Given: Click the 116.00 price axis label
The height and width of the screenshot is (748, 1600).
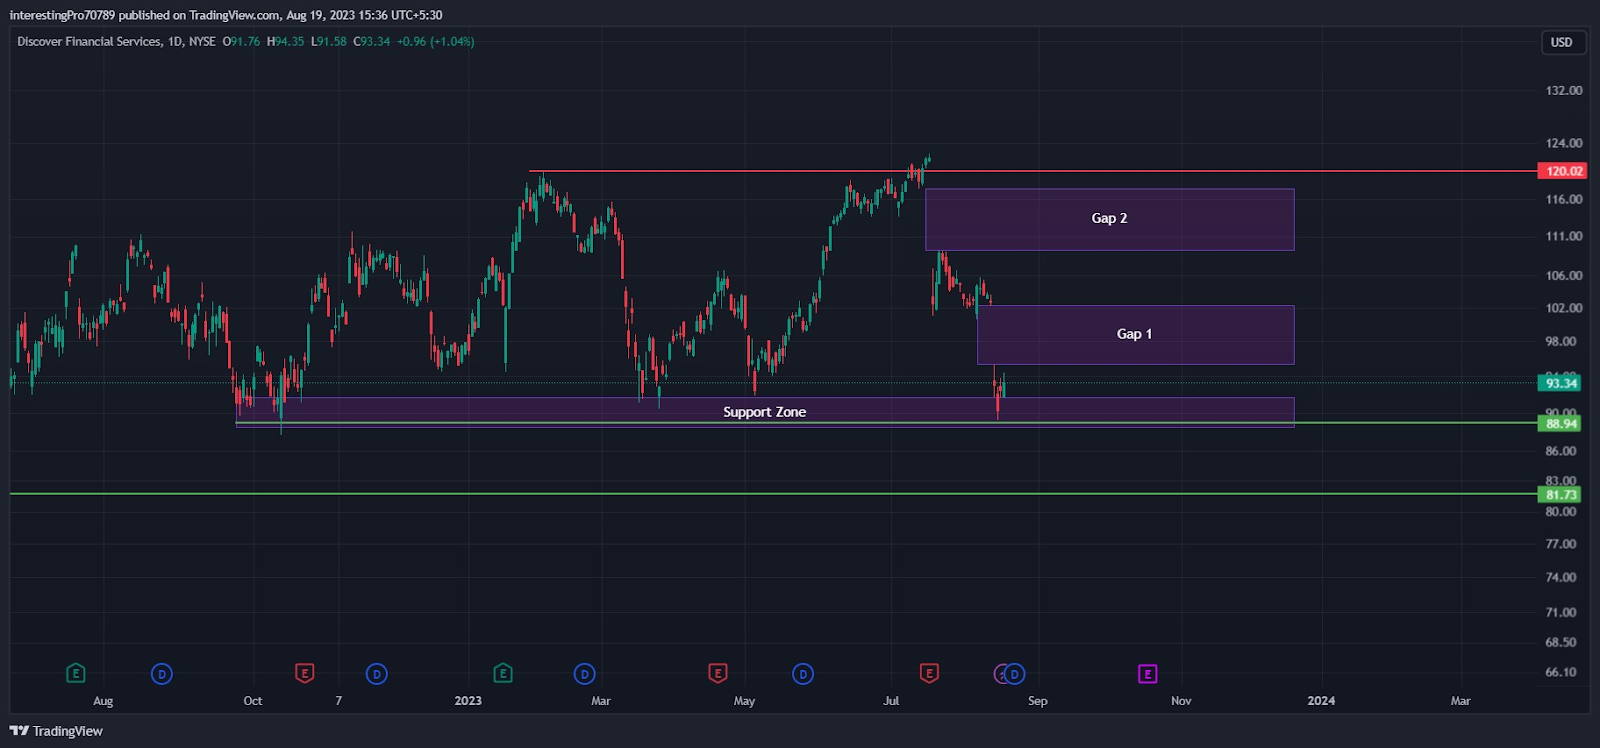Looking at the screenshot, I should (1564, 199).
